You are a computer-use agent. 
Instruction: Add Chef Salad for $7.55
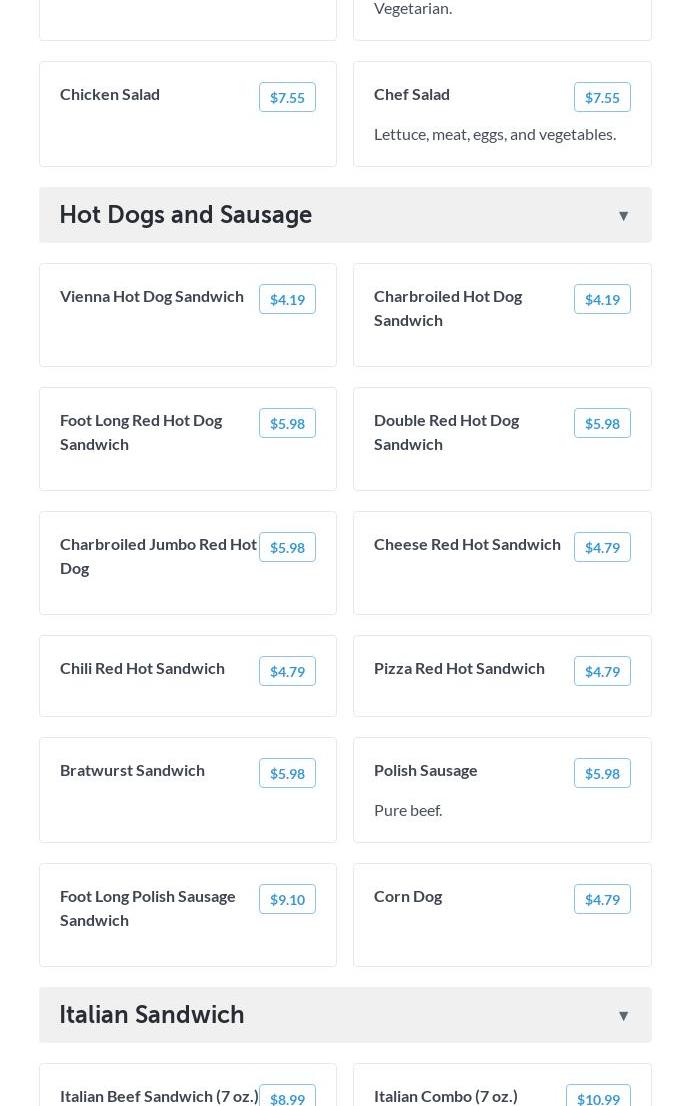coord(602,97)
